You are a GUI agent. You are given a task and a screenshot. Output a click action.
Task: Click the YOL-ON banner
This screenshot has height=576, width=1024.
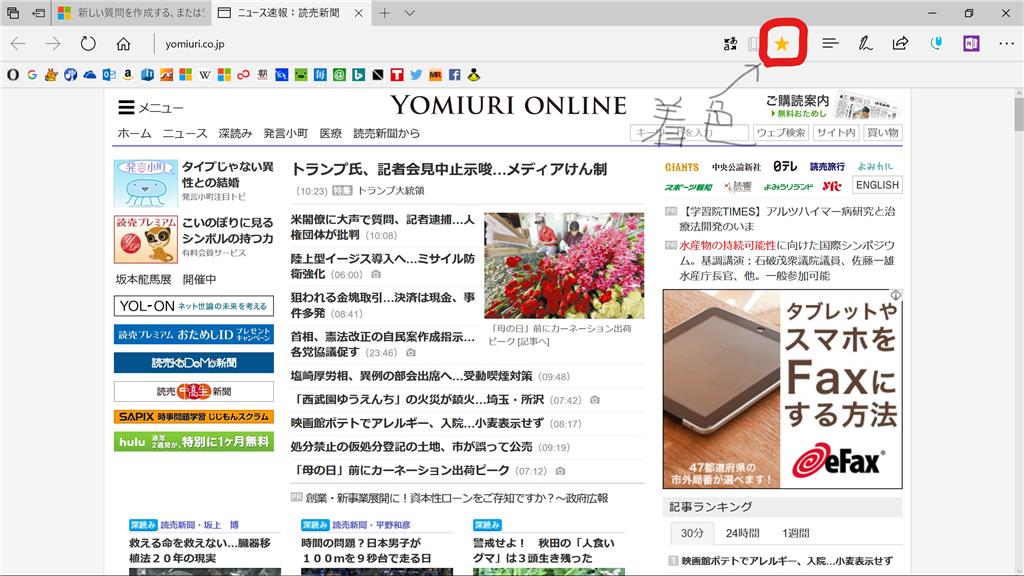[x=194, y=306]
